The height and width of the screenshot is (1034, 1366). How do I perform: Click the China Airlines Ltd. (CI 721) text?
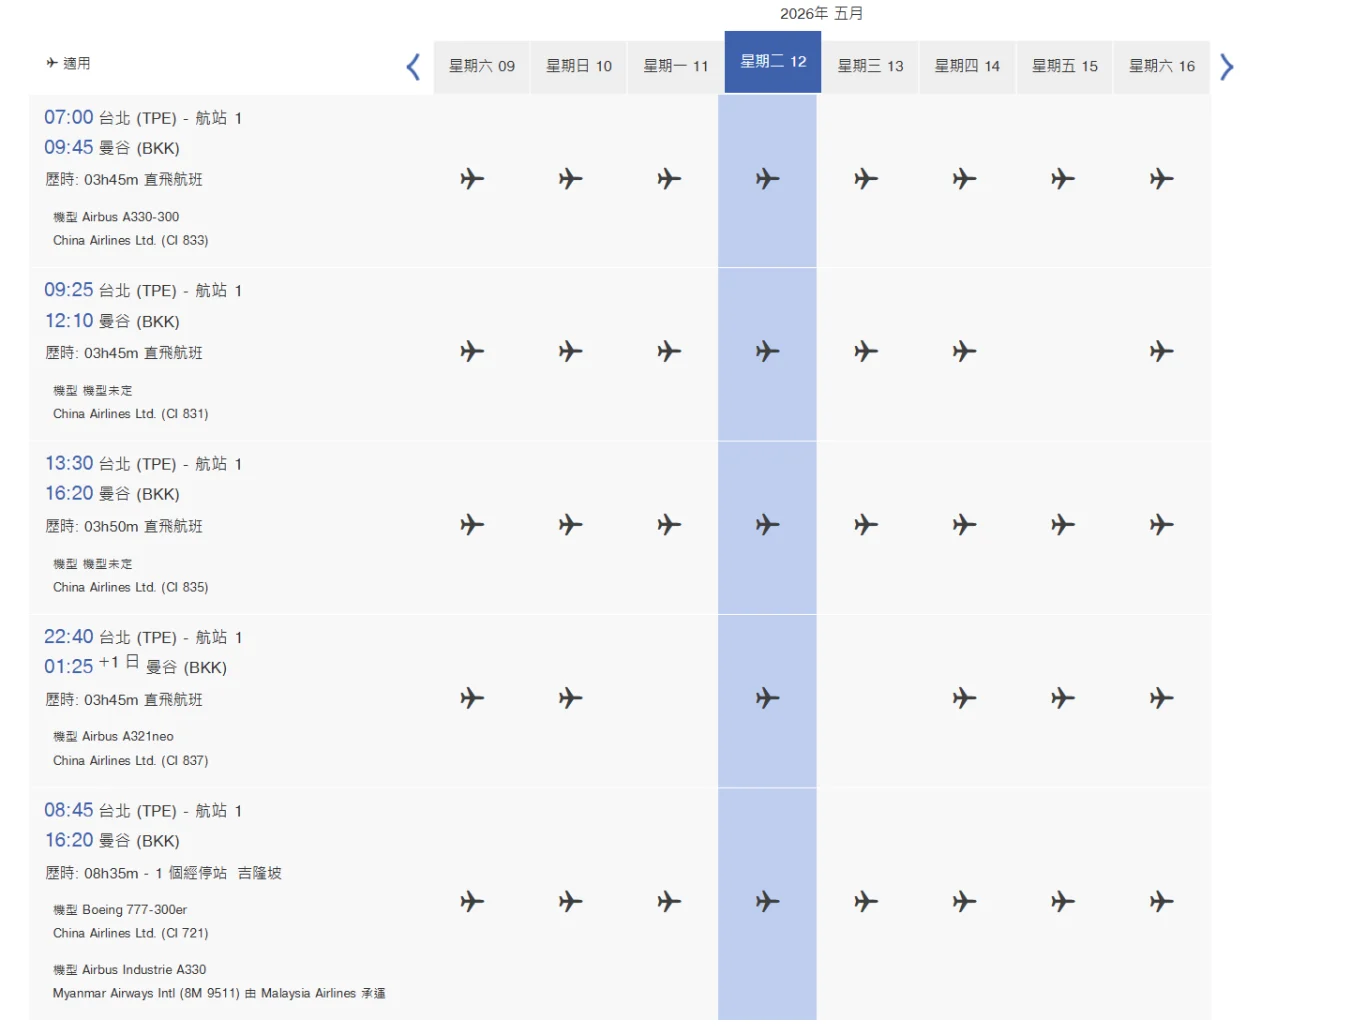pyautogui.click(x=131, y=933)
